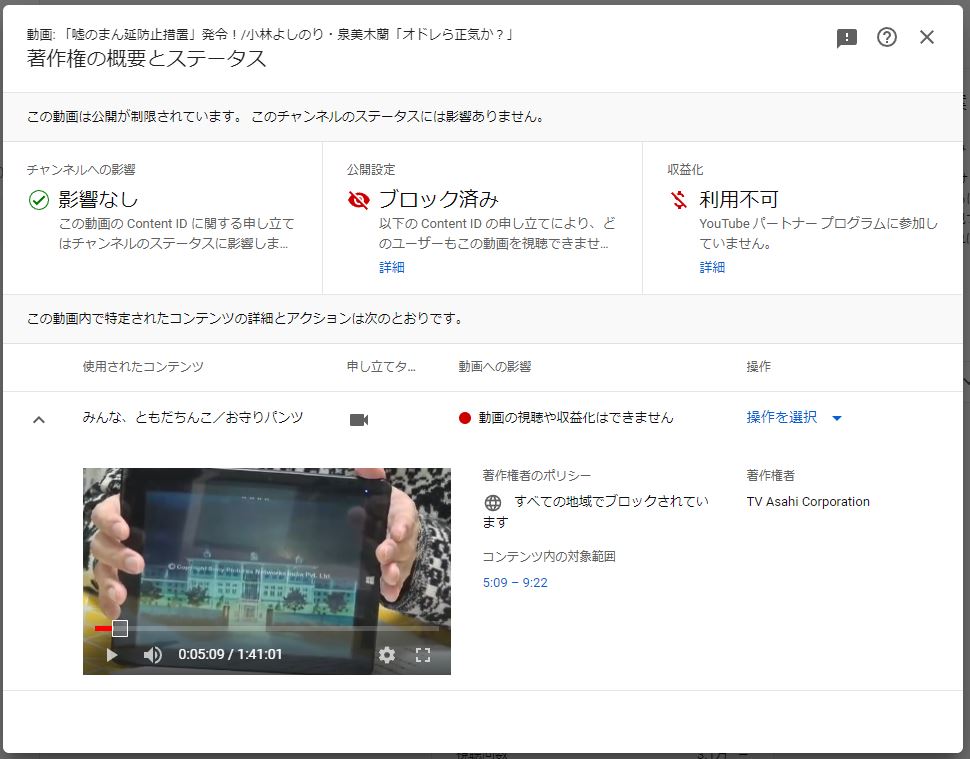The image size is (970, 759).
Task: Click the send feedback icon
Action: 847,38
